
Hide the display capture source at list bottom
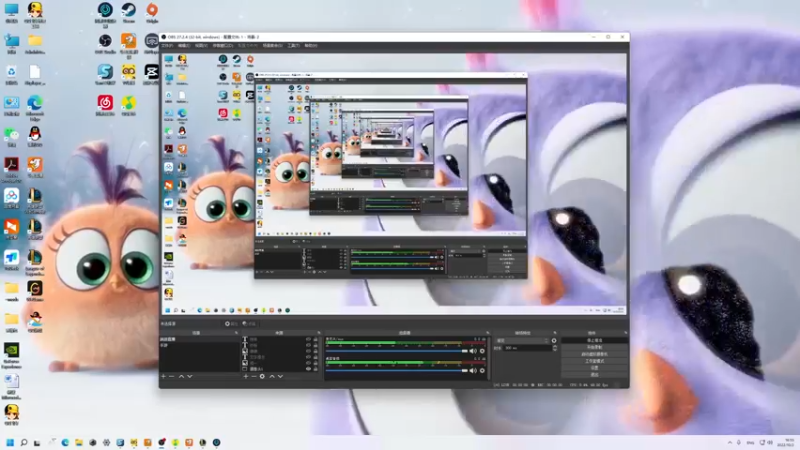308,368
